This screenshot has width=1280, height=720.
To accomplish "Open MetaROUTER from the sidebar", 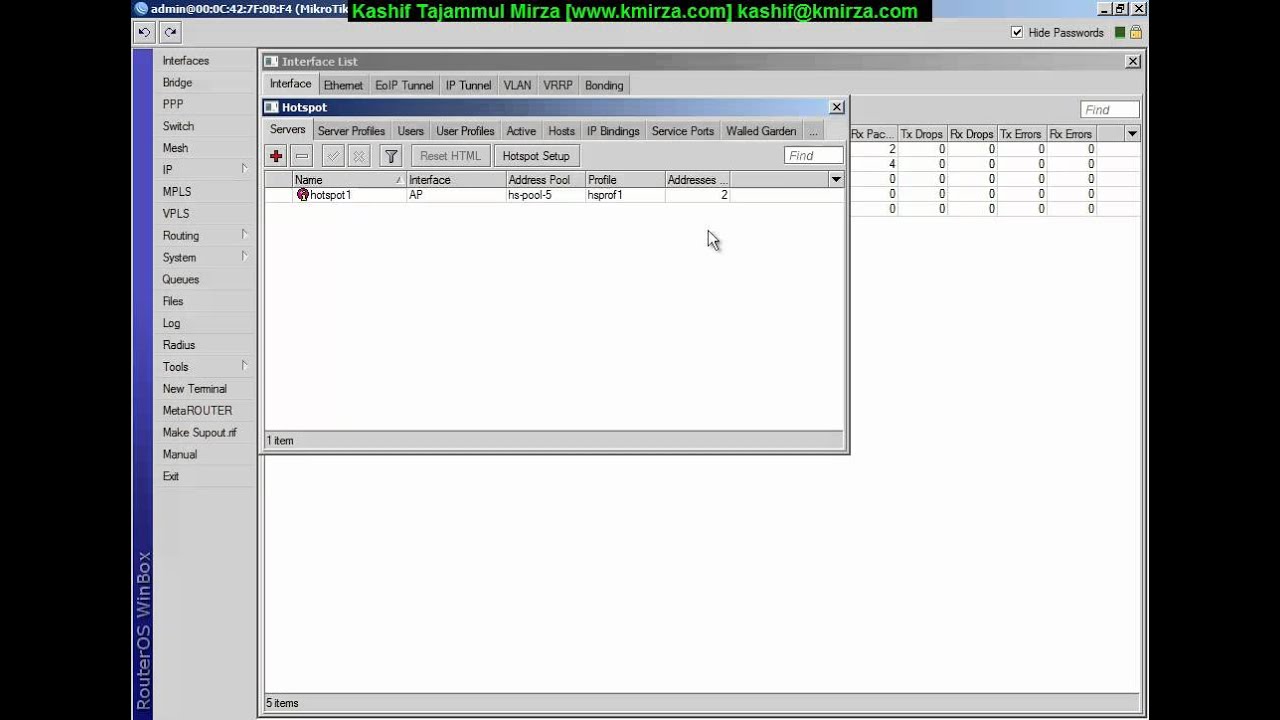I will click(x=197, y=411).
